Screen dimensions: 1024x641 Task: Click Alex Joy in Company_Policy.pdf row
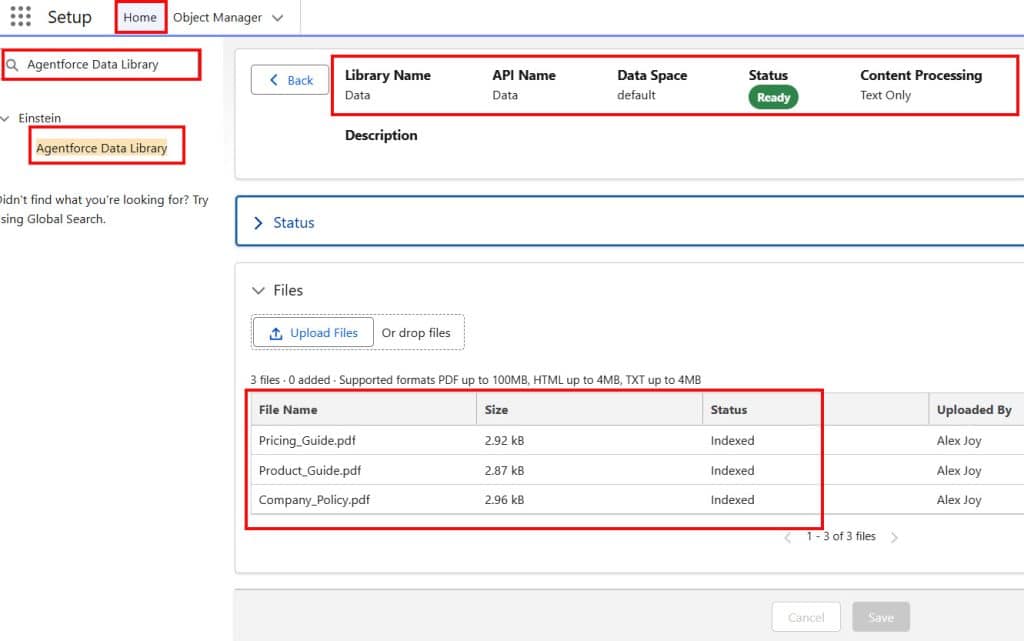tap(959, 500)
